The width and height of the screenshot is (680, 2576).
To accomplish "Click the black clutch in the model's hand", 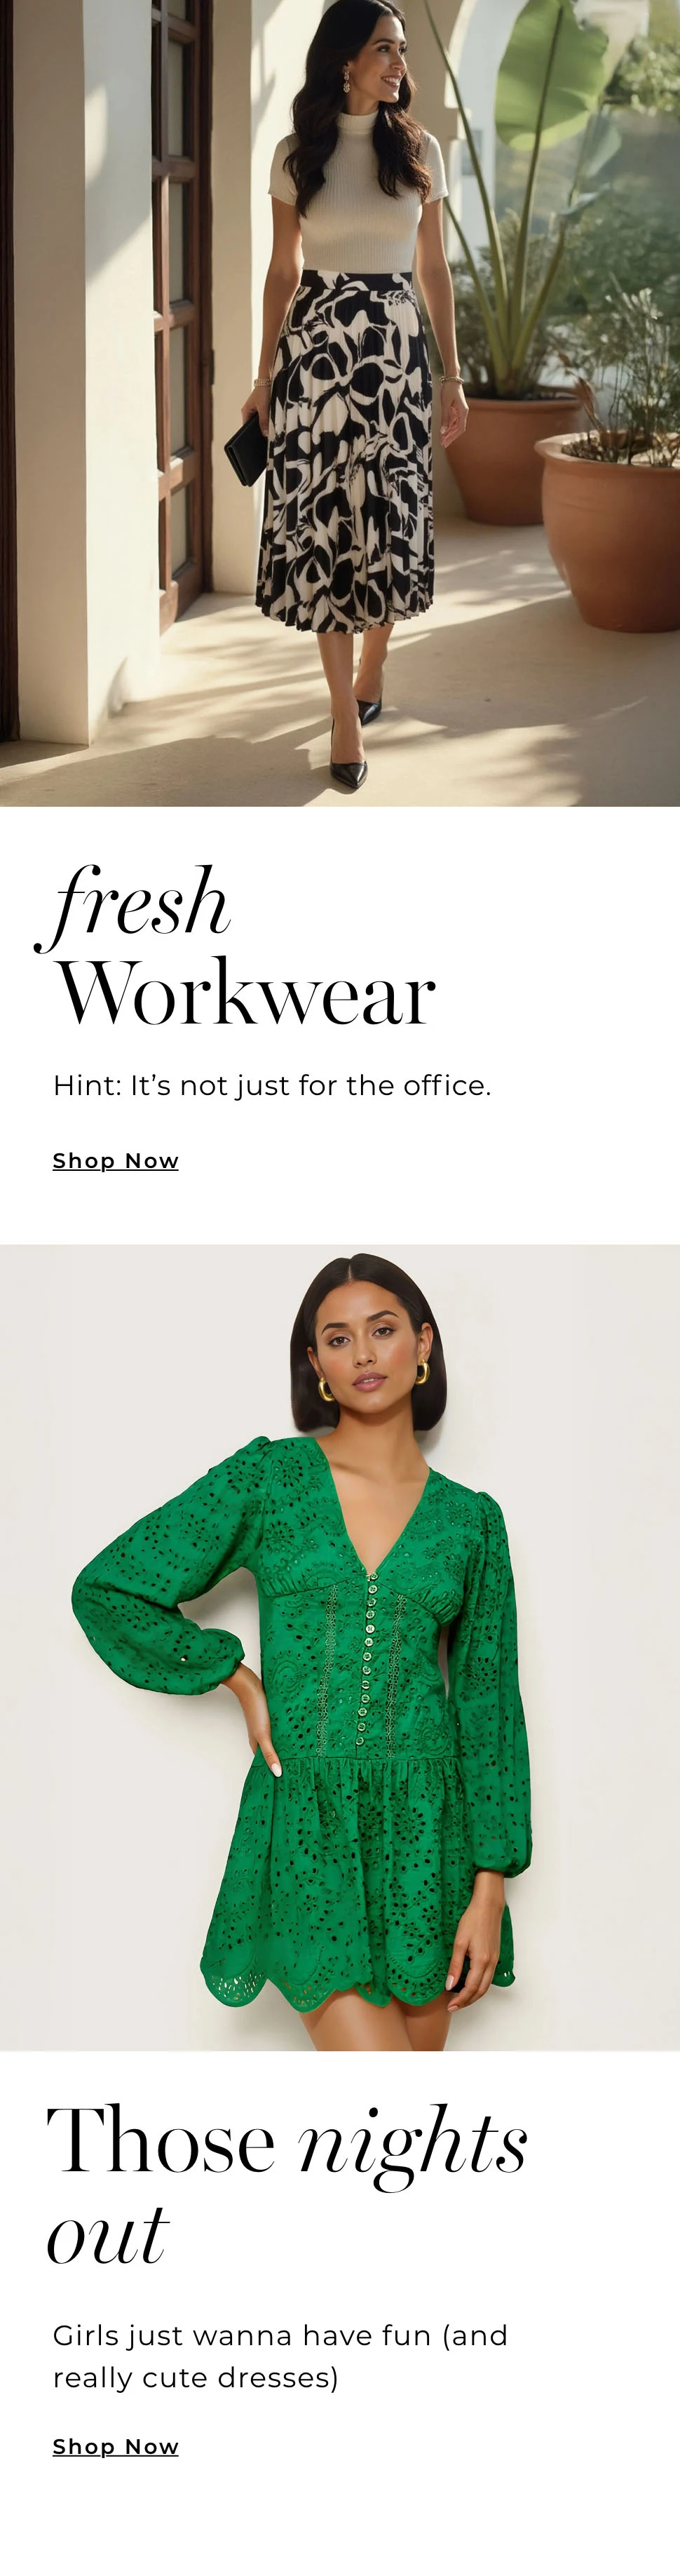I will click(244, 450).
